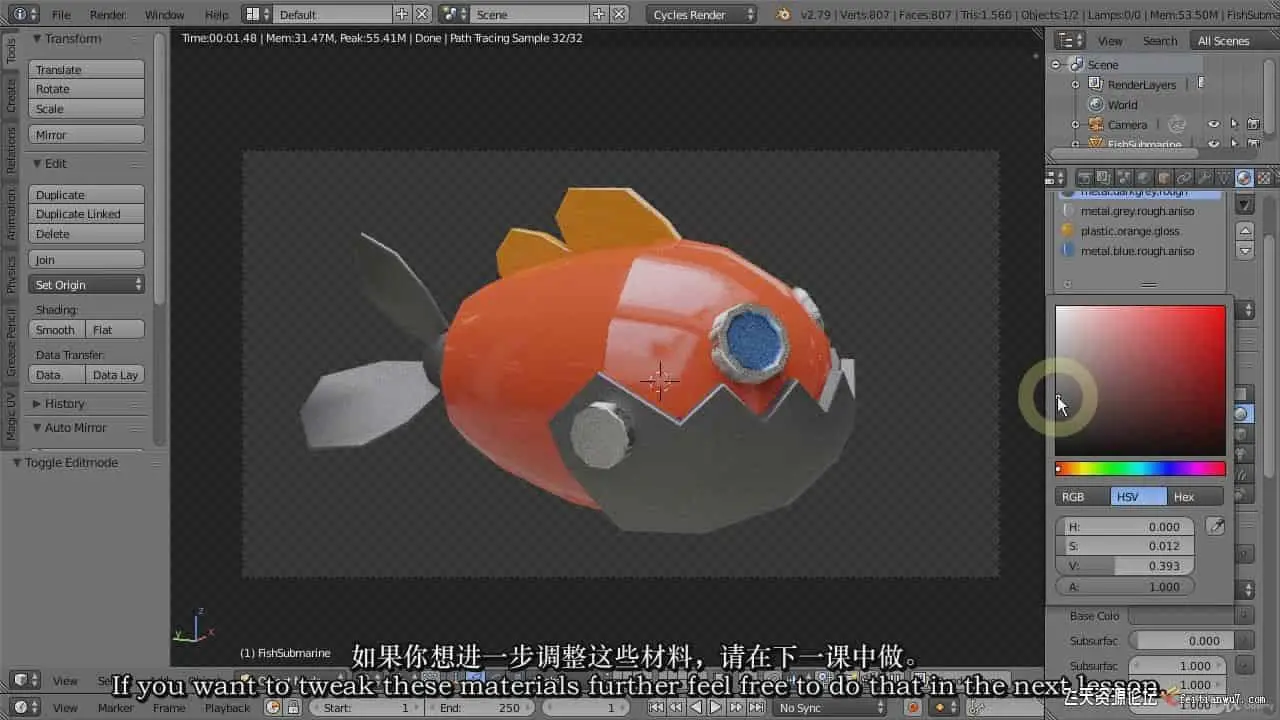Open the Material properties tab icon
Image resolution: width=1280 pixels, height=720 pixels.
pos(1243,178)
